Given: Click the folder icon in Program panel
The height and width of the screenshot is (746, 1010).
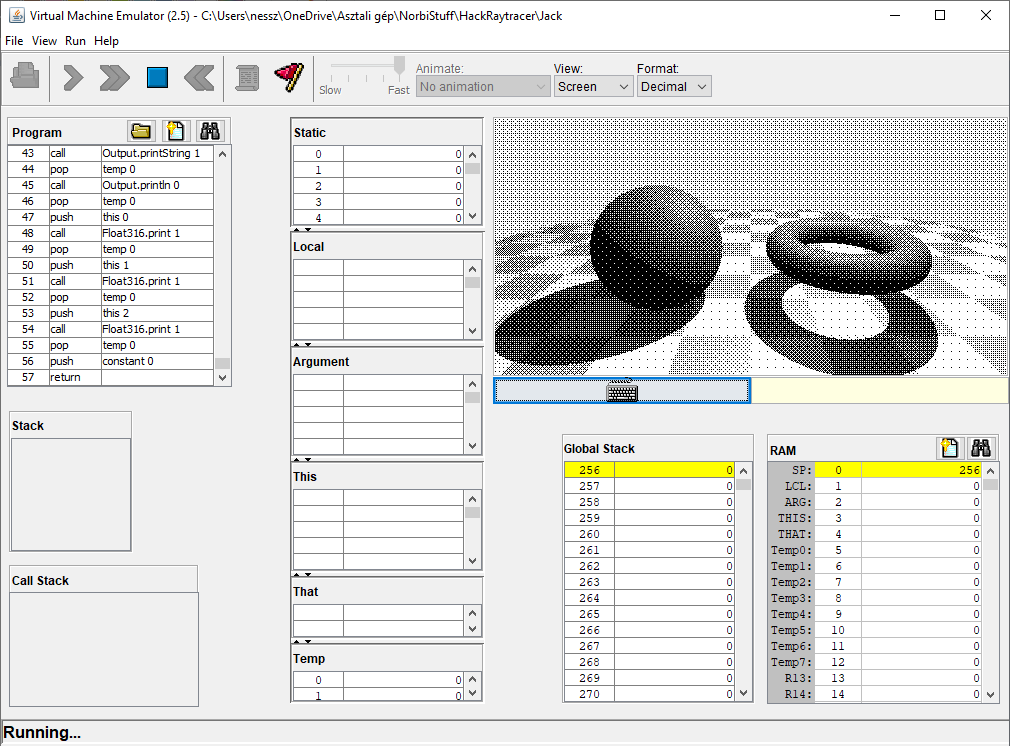Looking at the screenshot, I should (141, 131).
